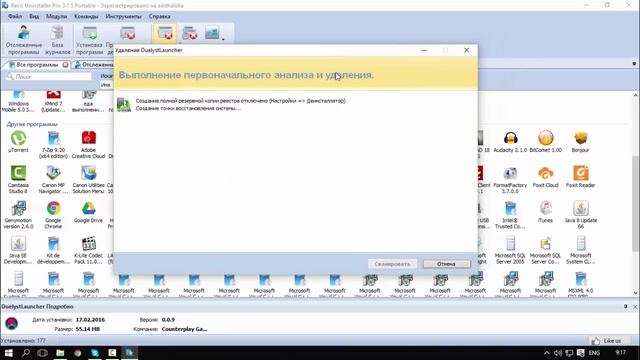Image resolution: width=640 pixels, height=360 pixels.
Task: Open the Вид menu
Action: [34, 16]
